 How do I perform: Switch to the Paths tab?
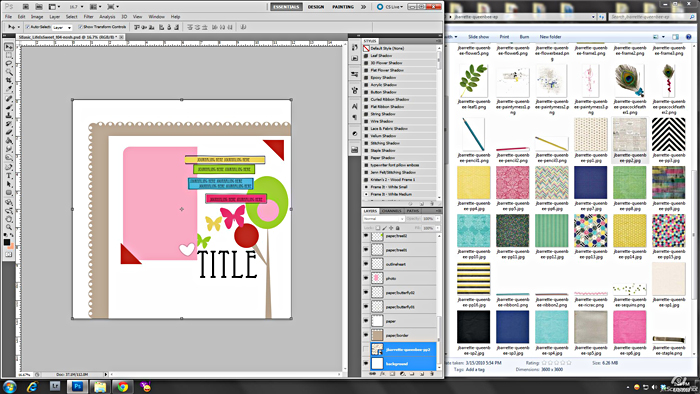pyautogui.click(x=412, y=211)
